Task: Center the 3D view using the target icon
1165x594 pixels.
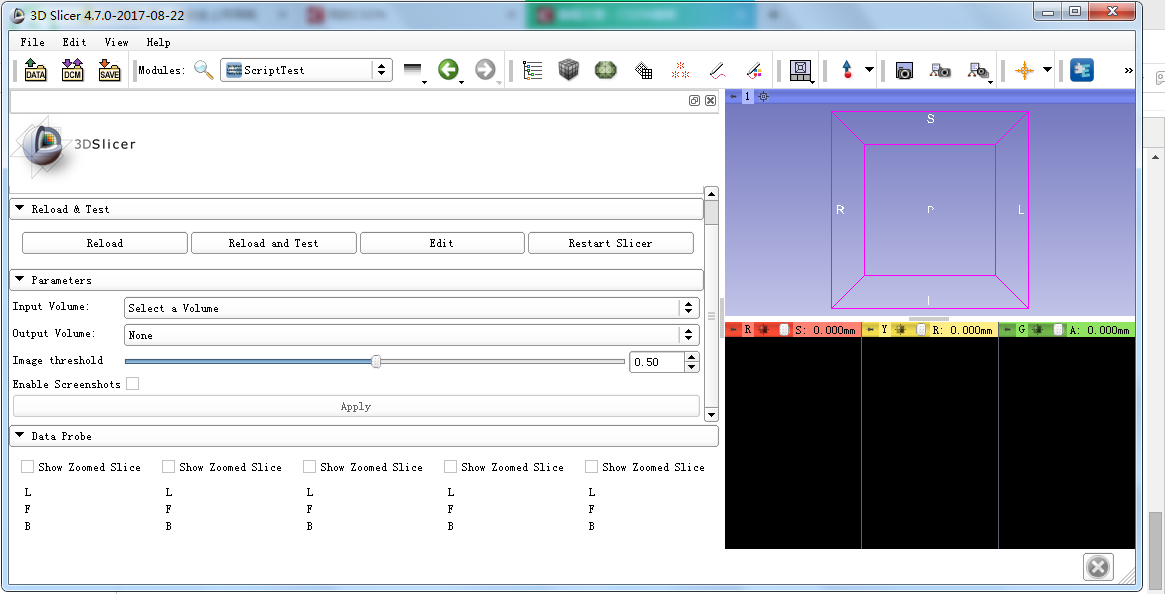Action: pos(763,97)
